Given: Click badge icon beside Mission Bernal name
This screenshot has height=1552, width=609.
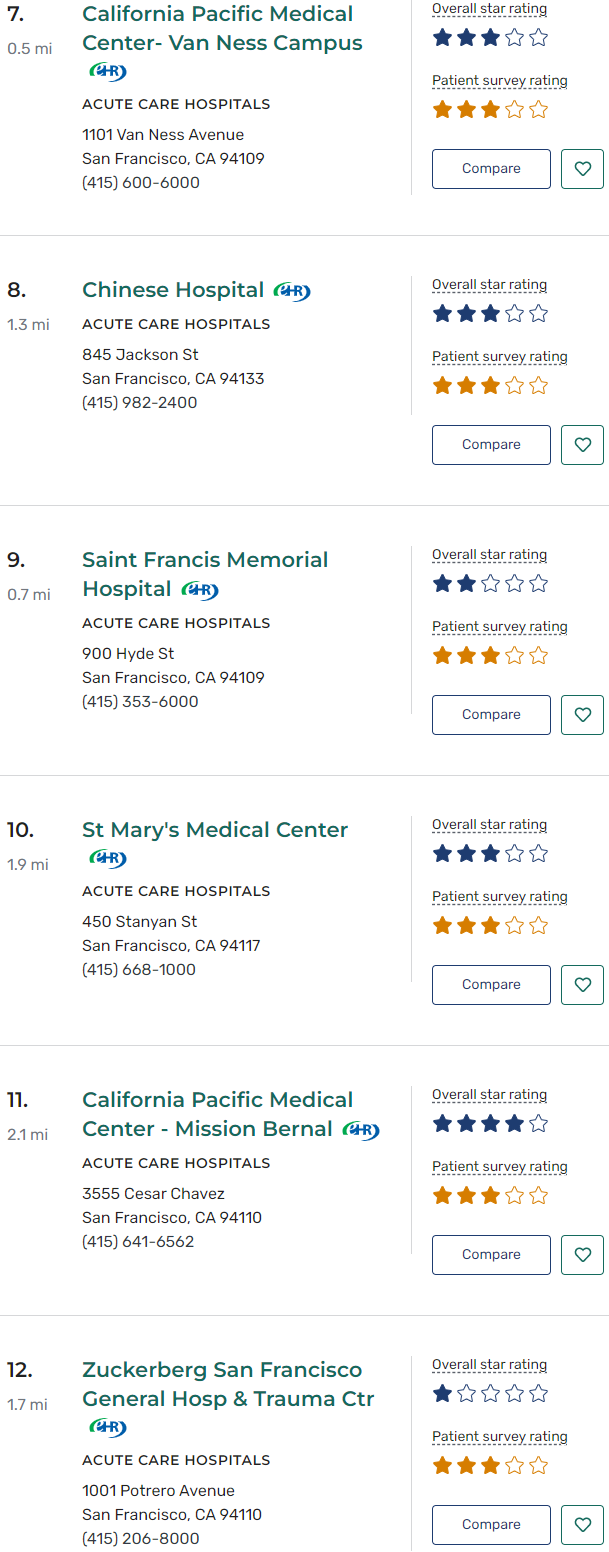Looking at the screenshot, I should click(361, 1130).
